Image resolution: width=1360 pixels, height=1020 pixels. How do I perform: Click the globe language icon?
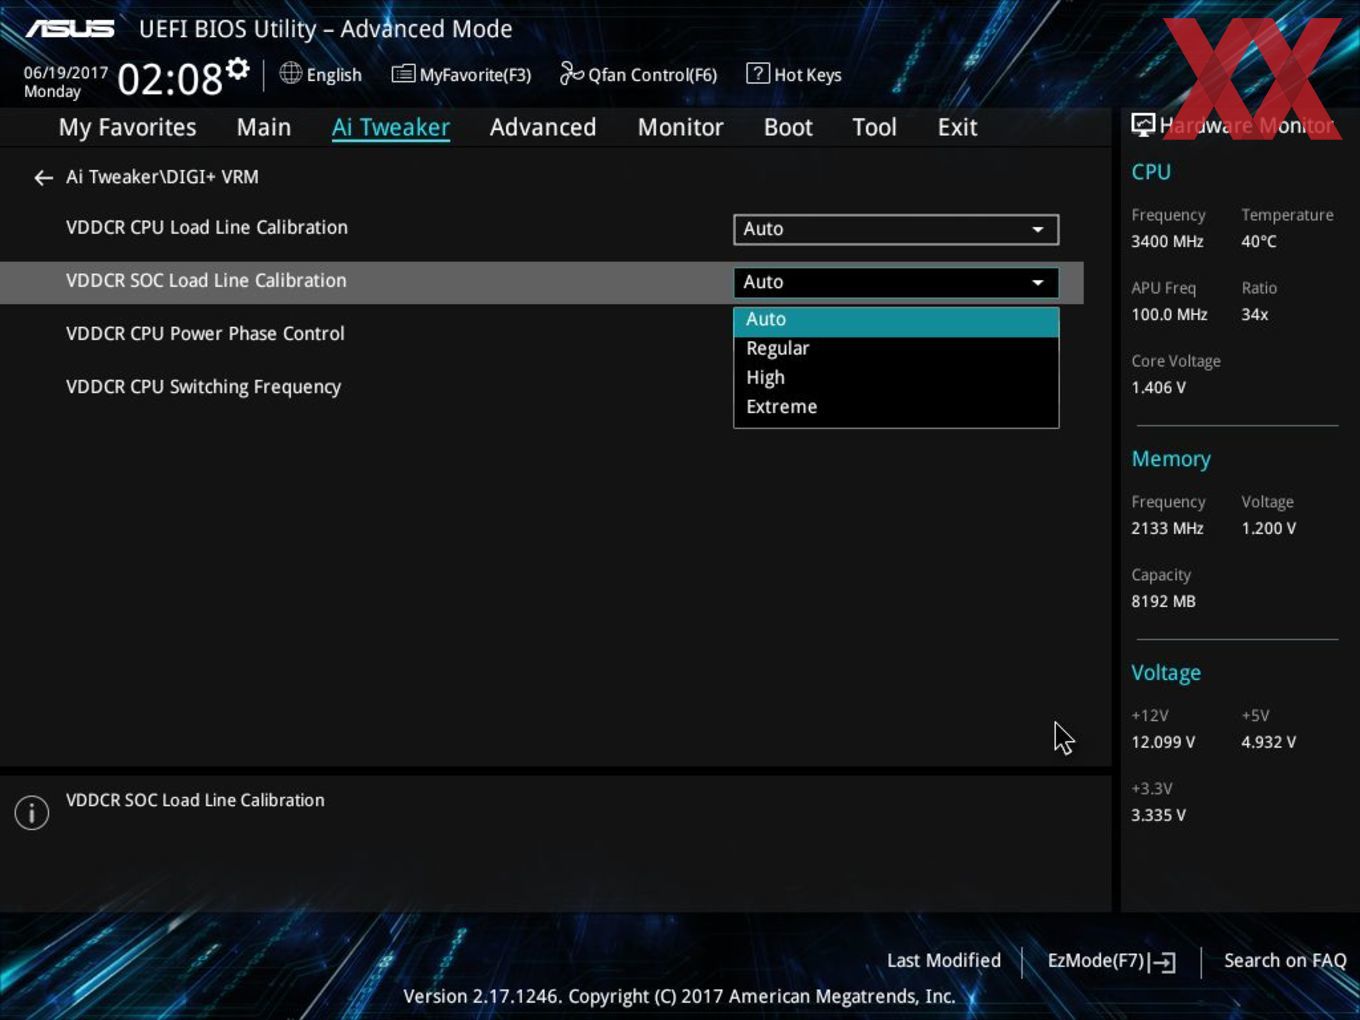[290, 73]
